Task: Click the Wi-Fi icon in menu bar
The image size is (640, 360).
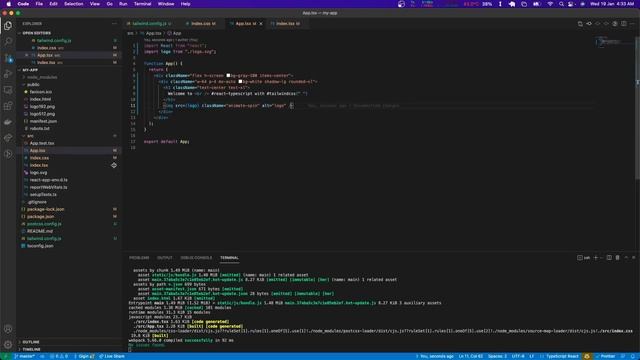Action: 550,4
